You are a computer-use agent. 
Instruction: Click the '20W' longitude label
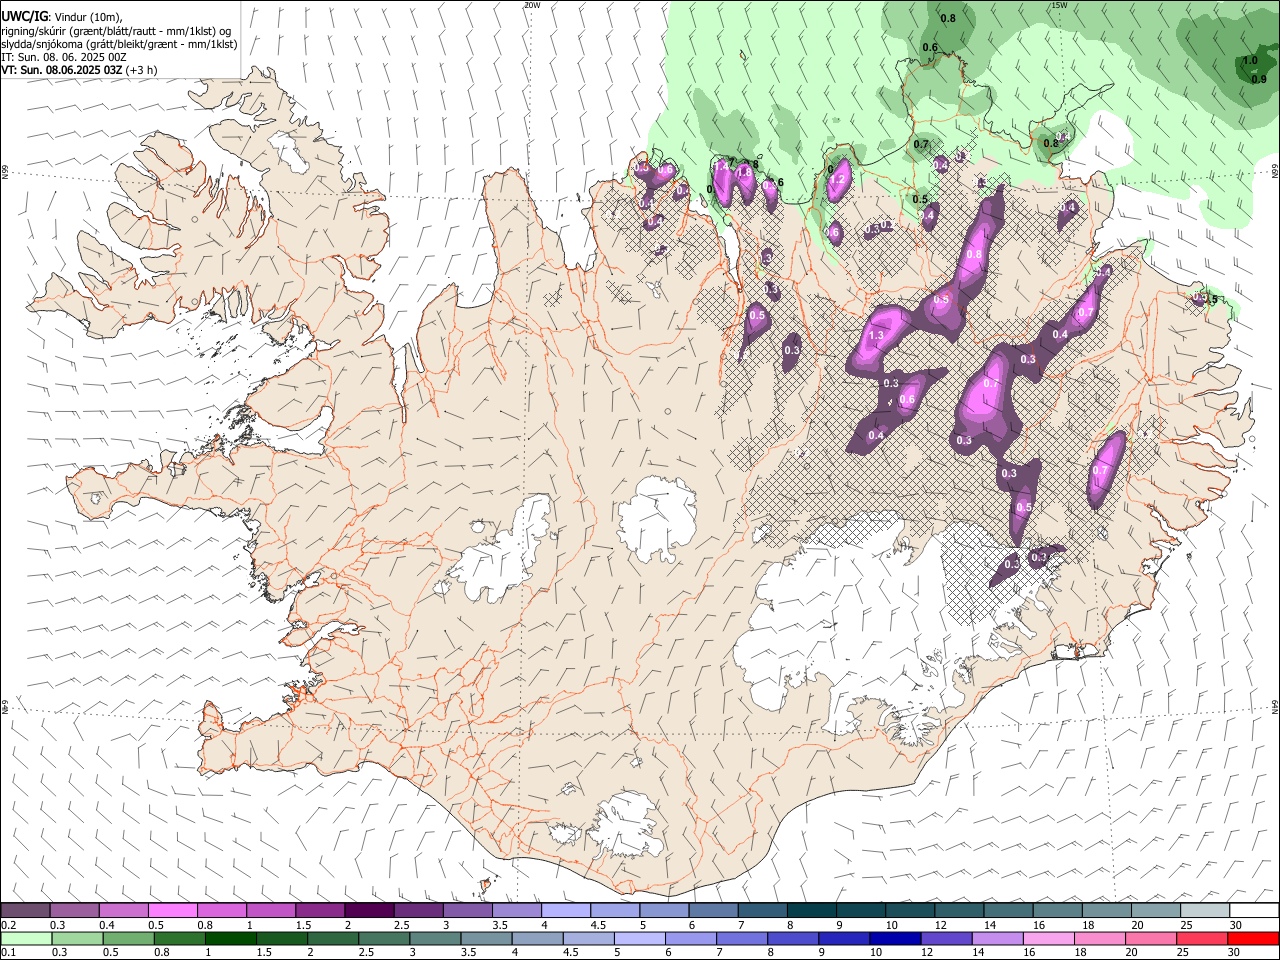[x=532, y=5]
